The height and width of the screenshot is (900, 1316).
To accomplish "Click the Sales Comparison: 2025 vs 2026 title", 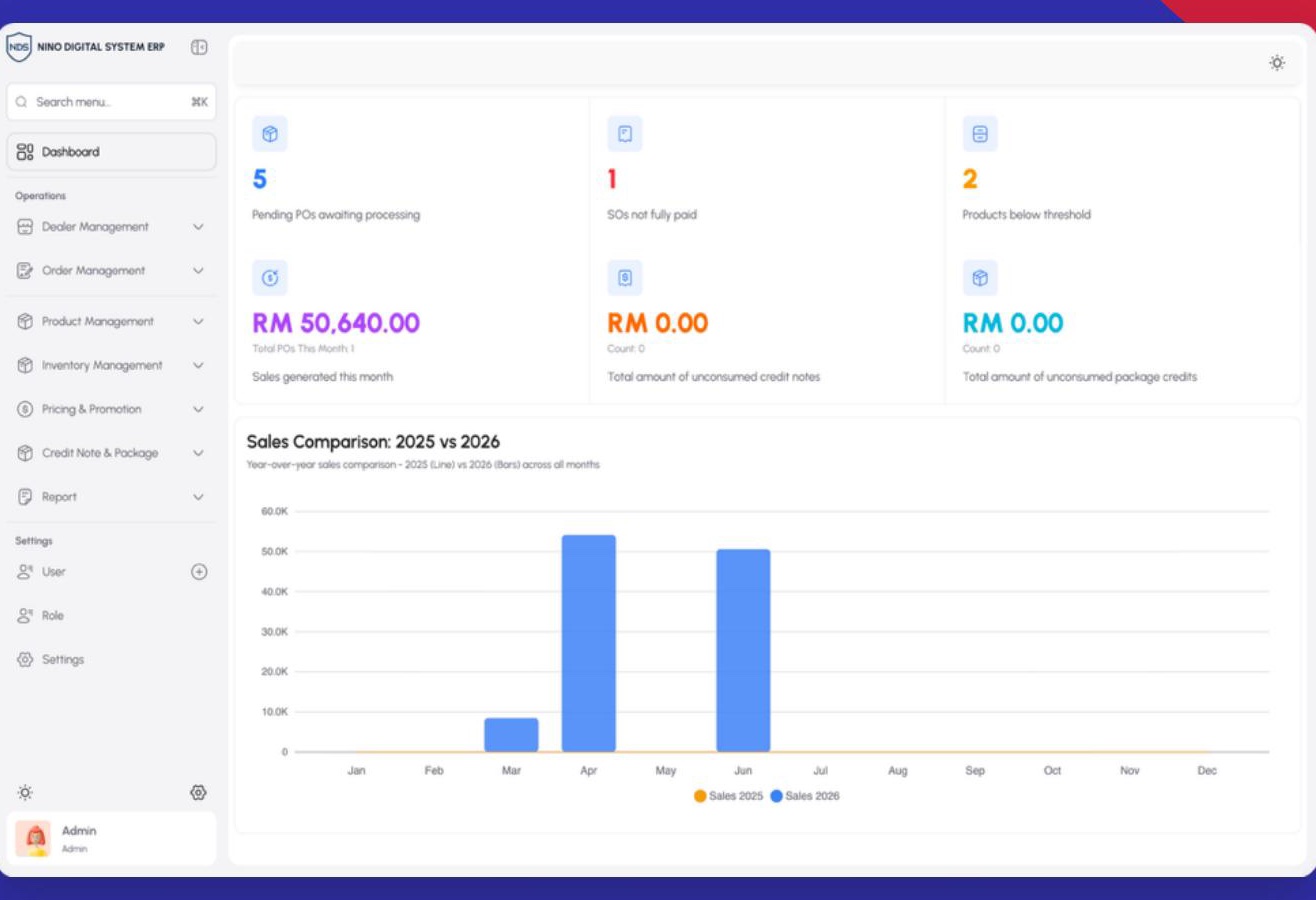I will 373,442.
